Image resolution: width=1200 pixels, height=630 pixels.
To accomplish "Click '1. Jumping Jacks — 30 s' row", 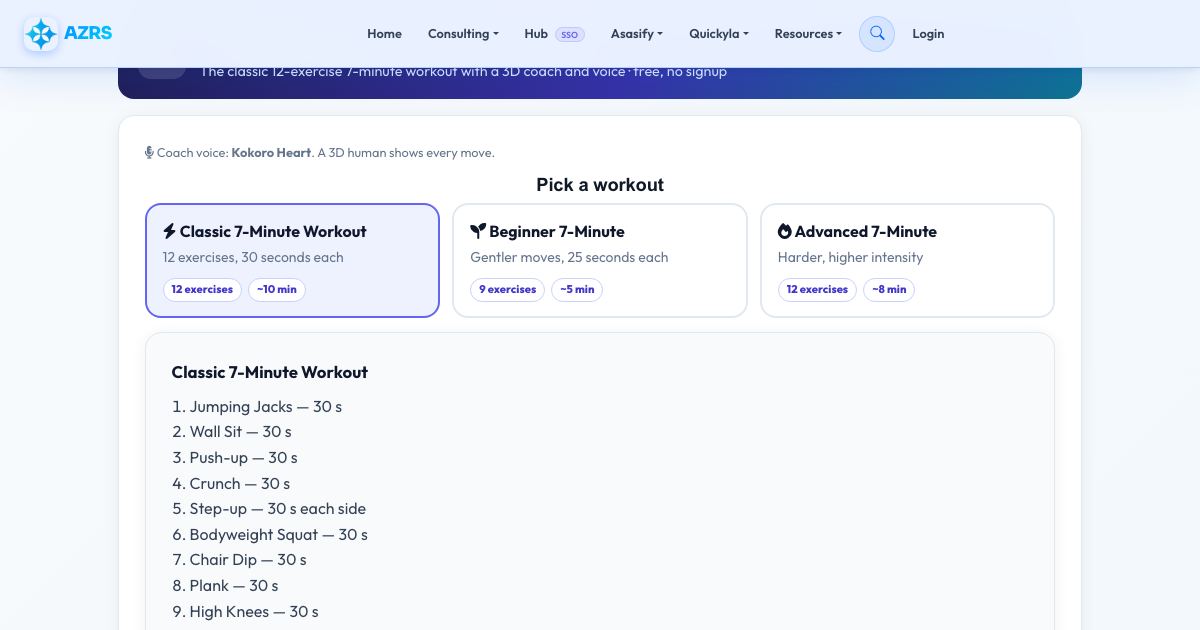I will tap(257, 407).
